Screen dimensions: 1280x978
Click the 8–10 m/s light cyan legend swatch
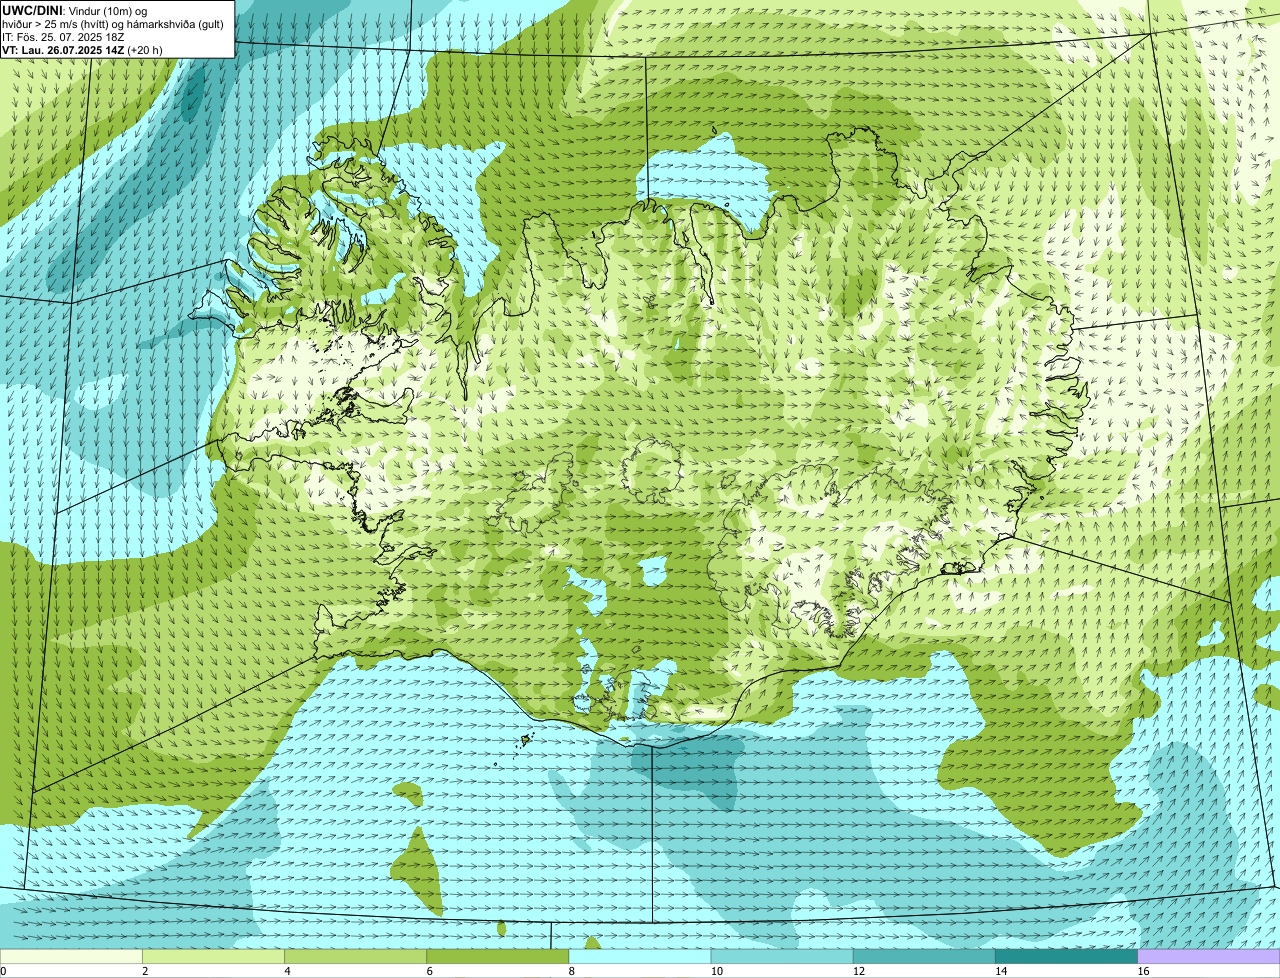coord(640,957)
